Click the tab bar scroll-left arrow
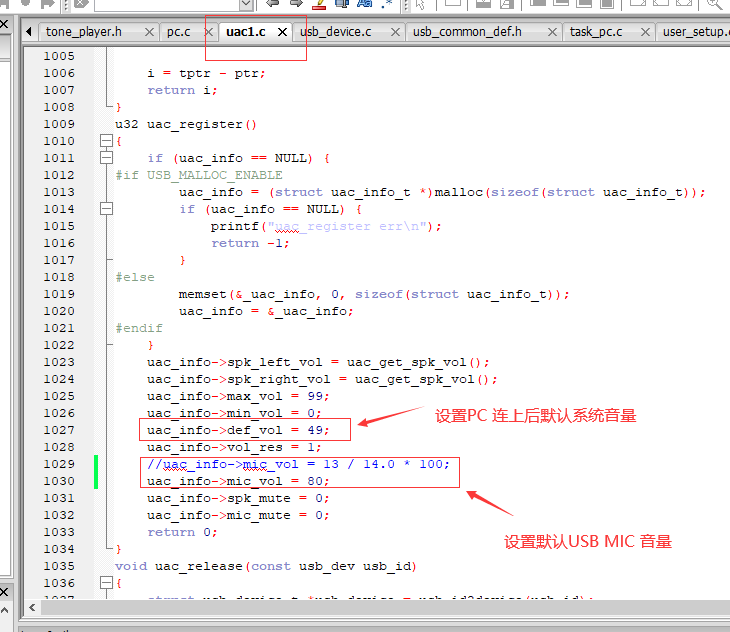The height and width of the screenshot is (632, 730). pos(29,32)
